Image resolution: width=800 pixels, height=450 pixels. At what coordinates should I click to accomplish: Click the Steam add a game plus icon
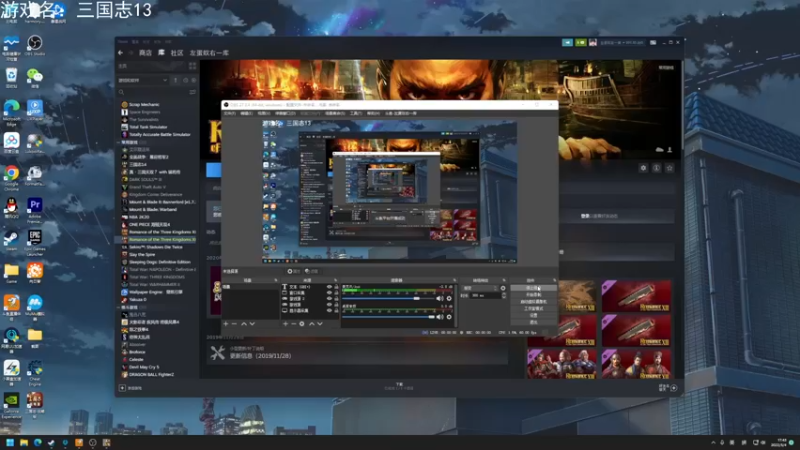click(x=122, y=388)
